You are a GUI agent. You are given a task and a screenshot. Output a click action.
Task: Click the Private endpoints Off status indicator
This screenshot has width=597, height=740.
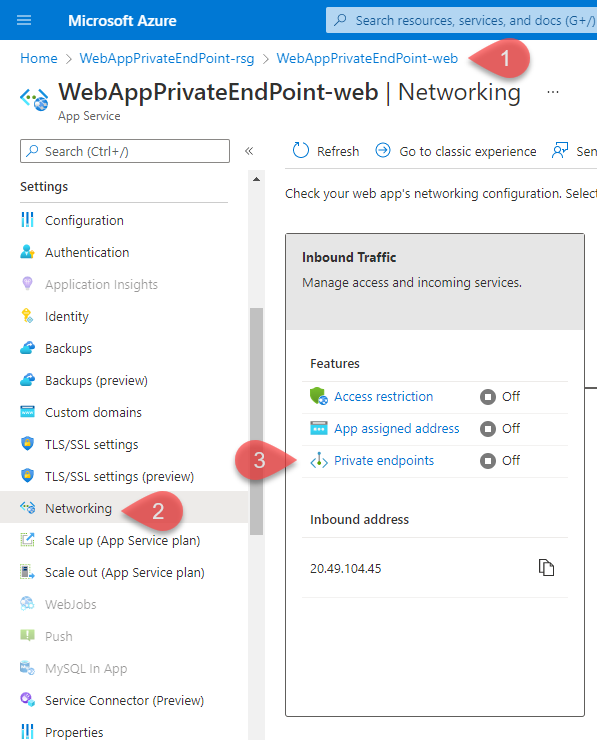tap(500, 461)
